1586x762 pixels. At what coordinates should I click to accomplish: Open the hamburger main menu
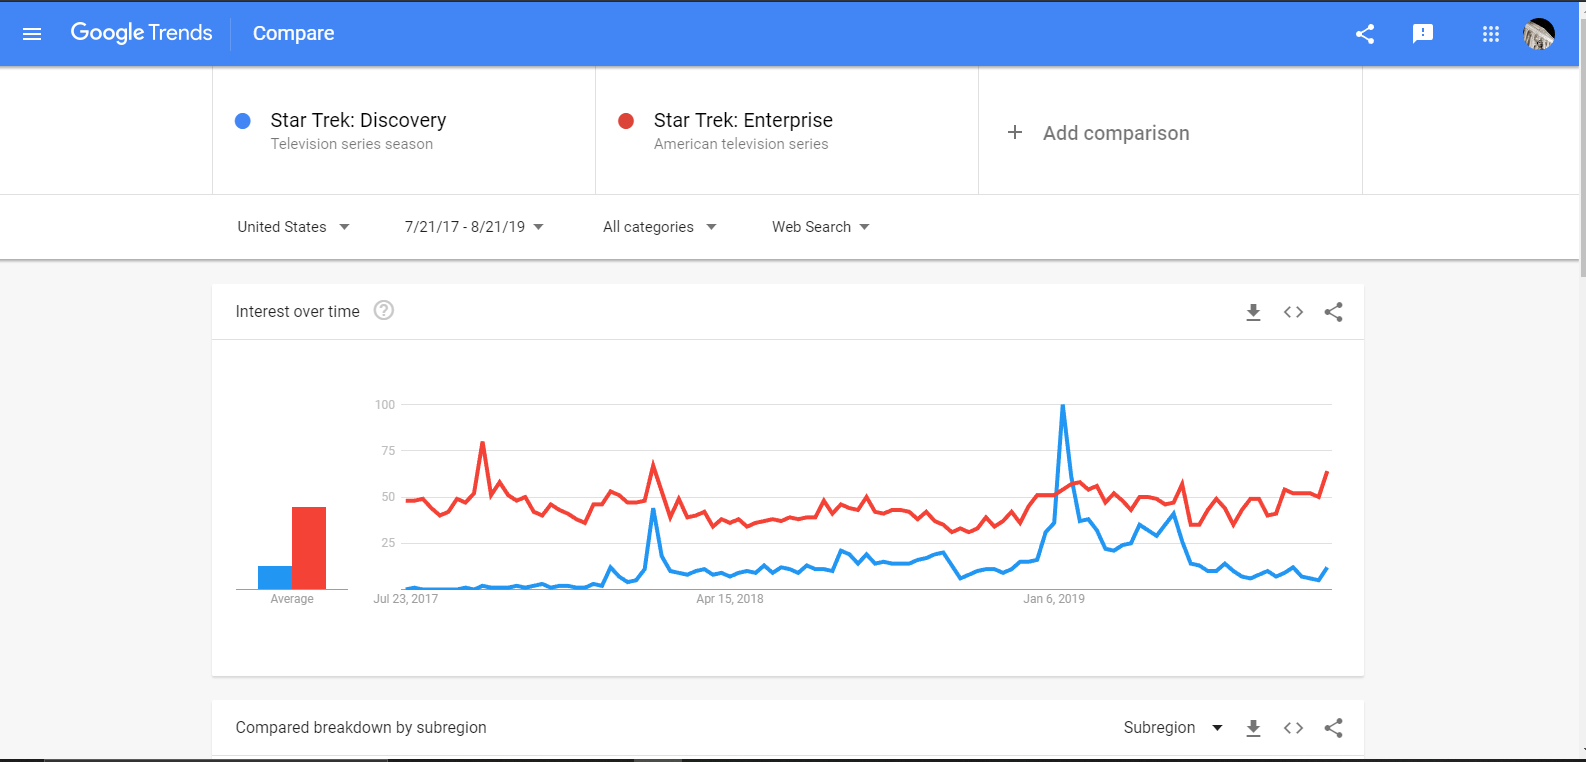coord(32,34)
